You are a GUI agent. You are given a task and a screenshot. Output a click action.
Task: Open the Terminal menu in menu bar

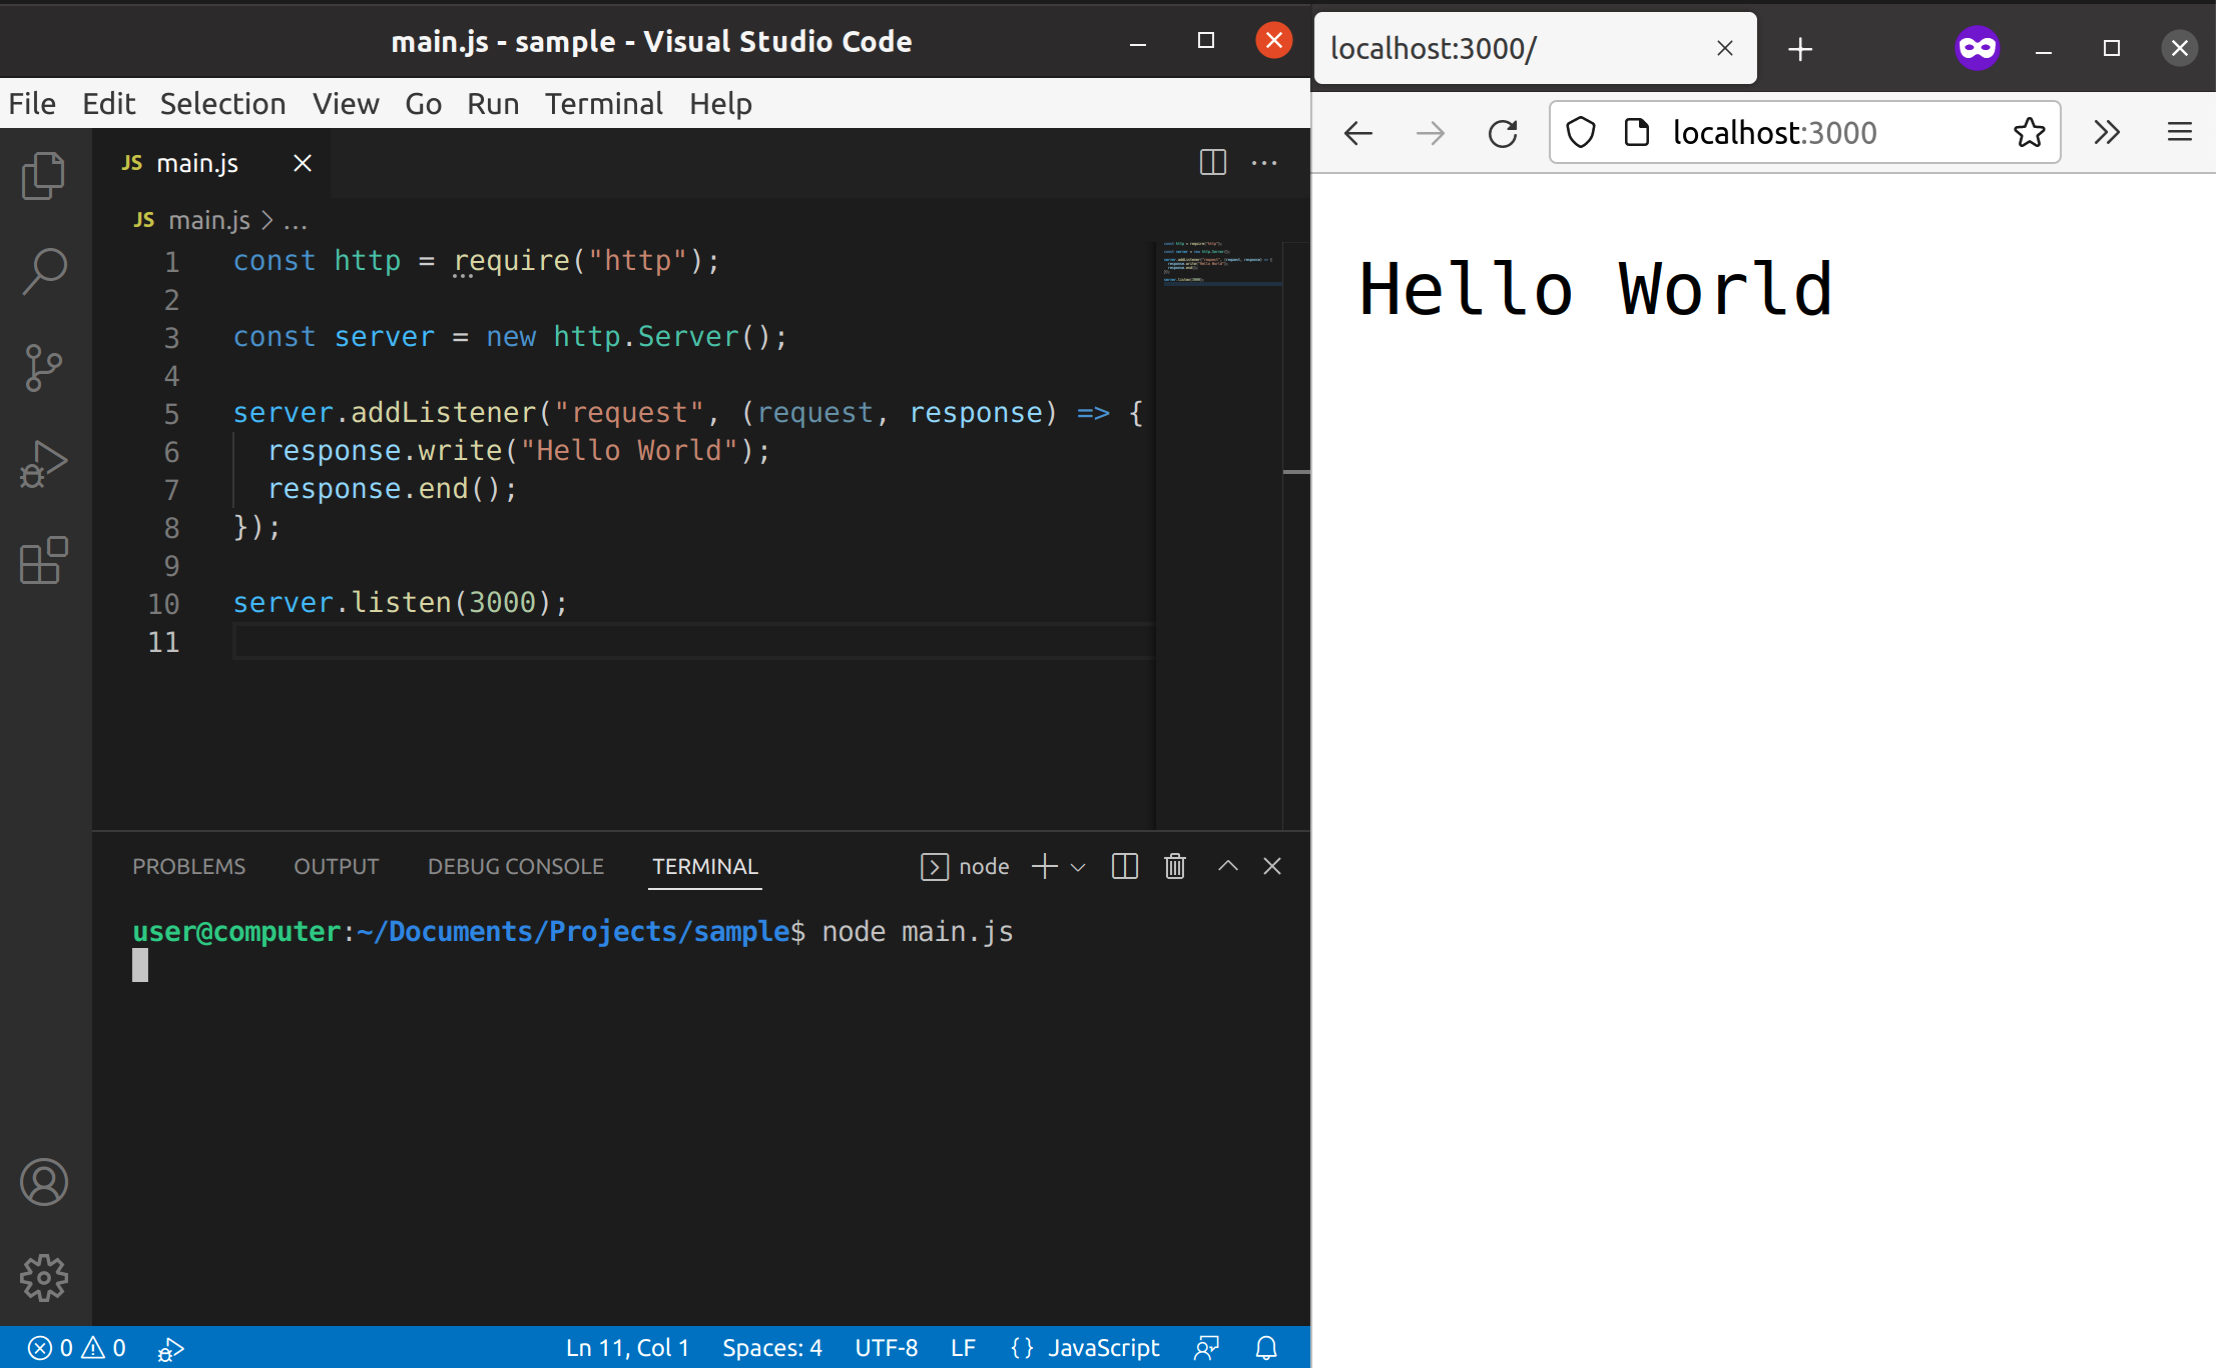(x=603, y=104)
